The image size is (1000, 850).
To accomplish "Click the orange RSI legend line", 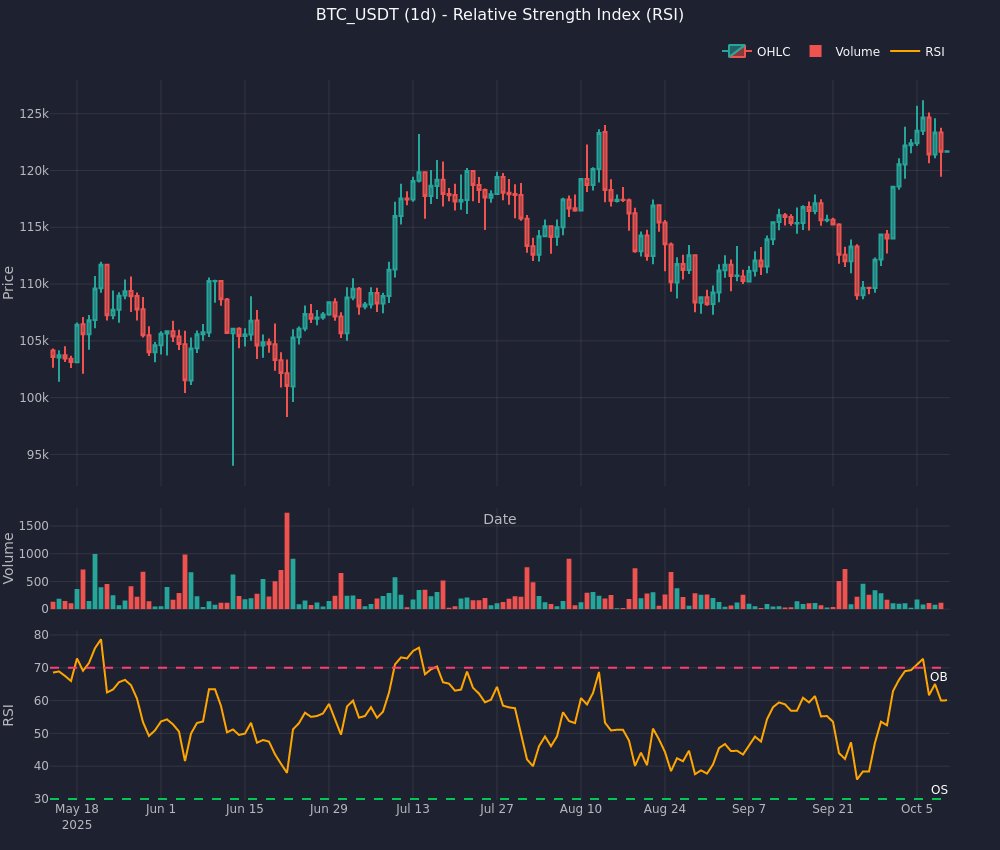I will [904, 52].
